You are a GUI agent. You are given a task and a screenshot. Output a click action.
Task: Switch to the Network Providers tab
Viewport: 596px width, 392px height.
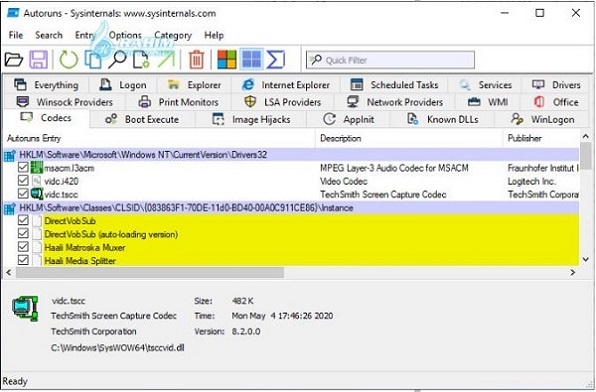[395, 102]
